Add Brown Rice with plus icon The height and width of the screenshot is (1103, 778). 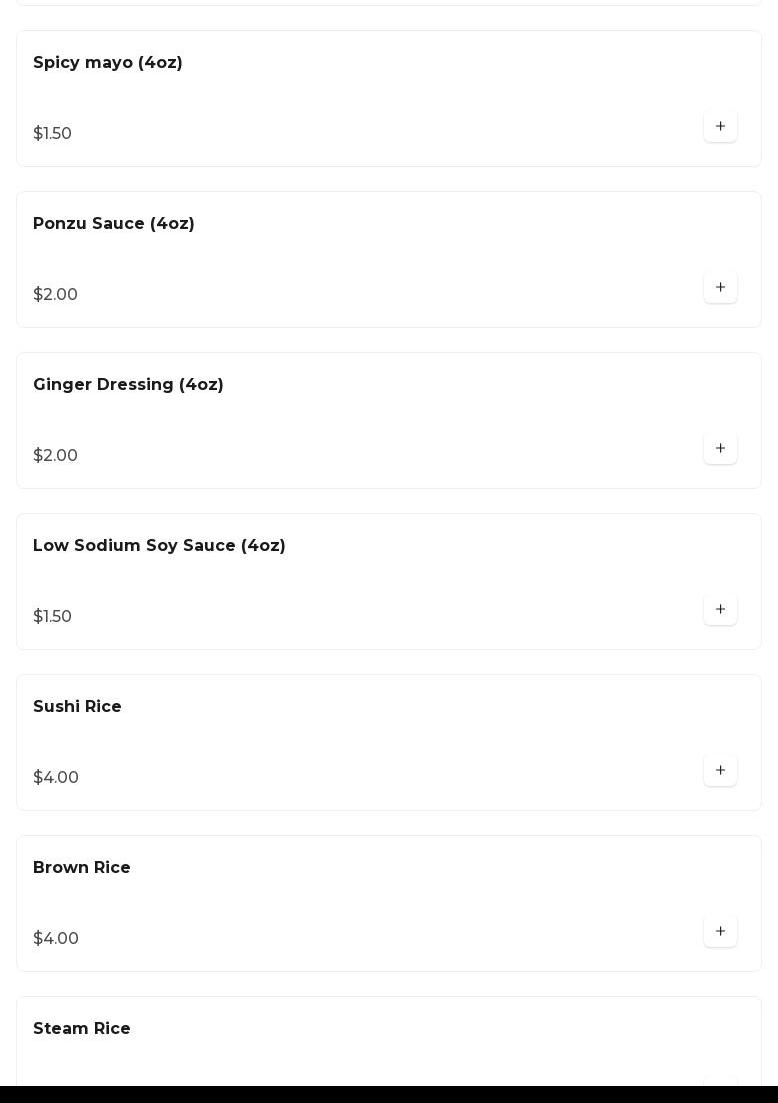pos(720,932)
